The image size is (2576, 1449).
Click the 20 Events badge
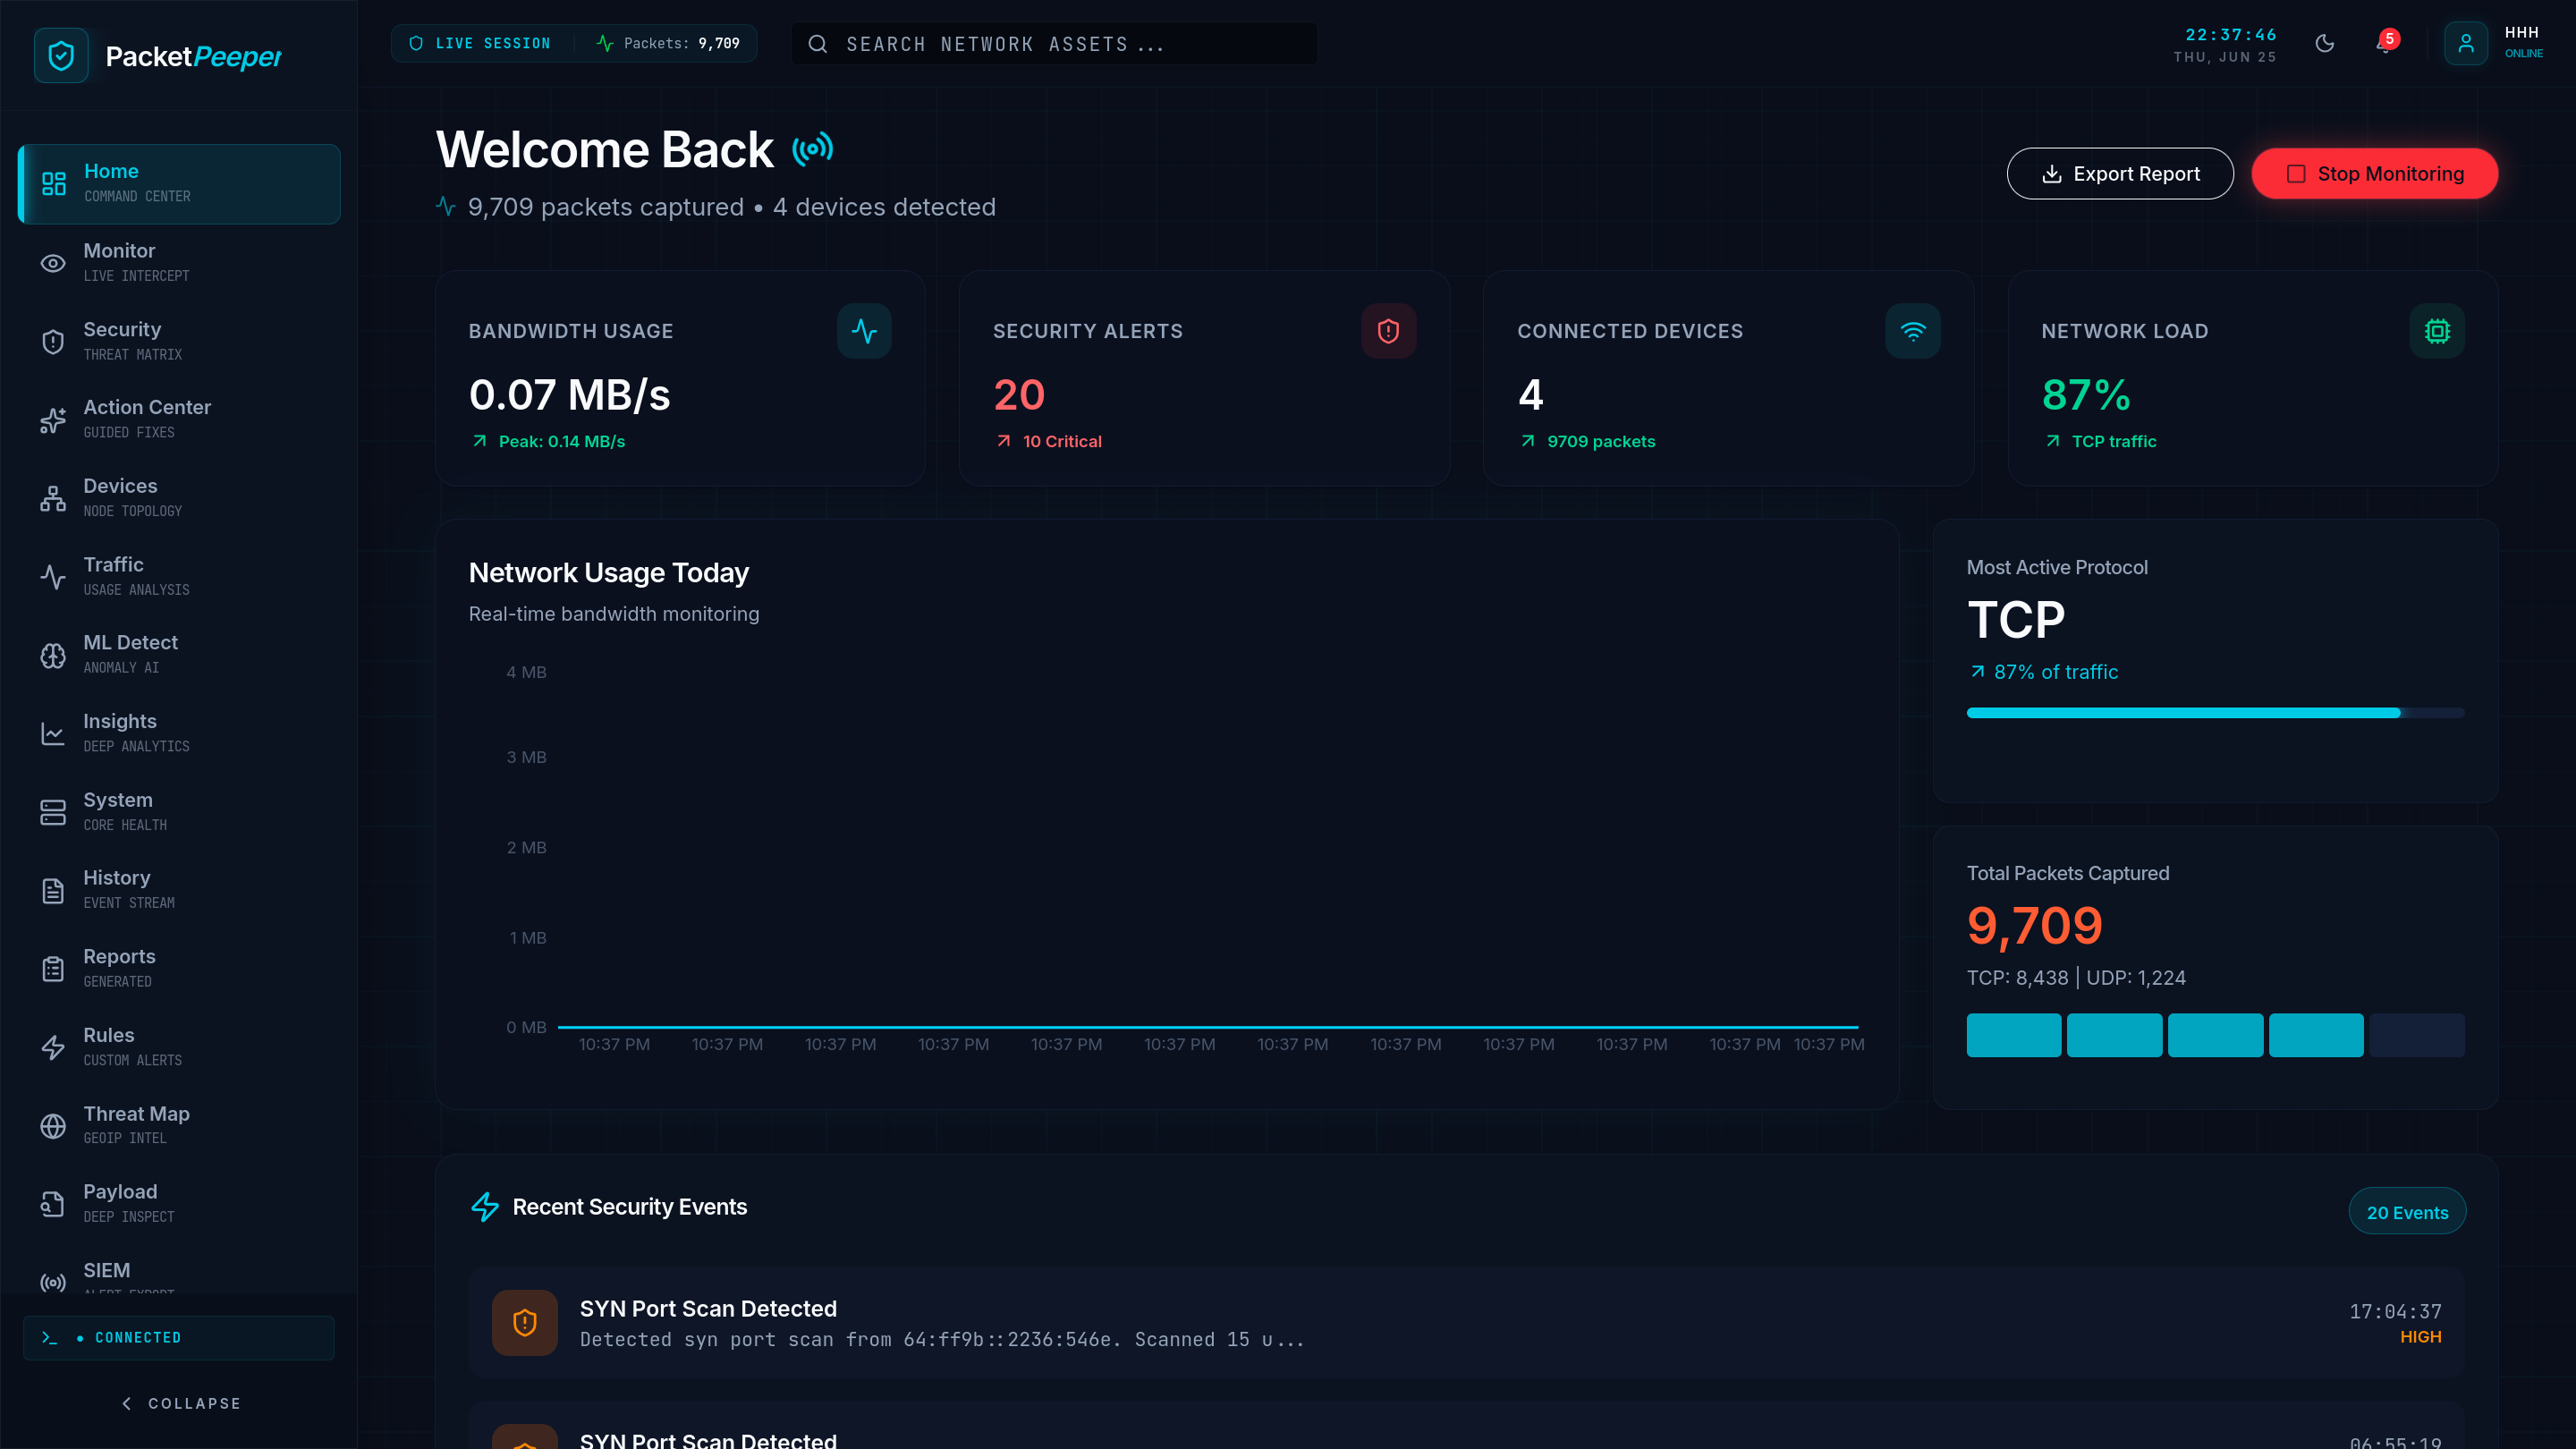coord(2407,1212)
